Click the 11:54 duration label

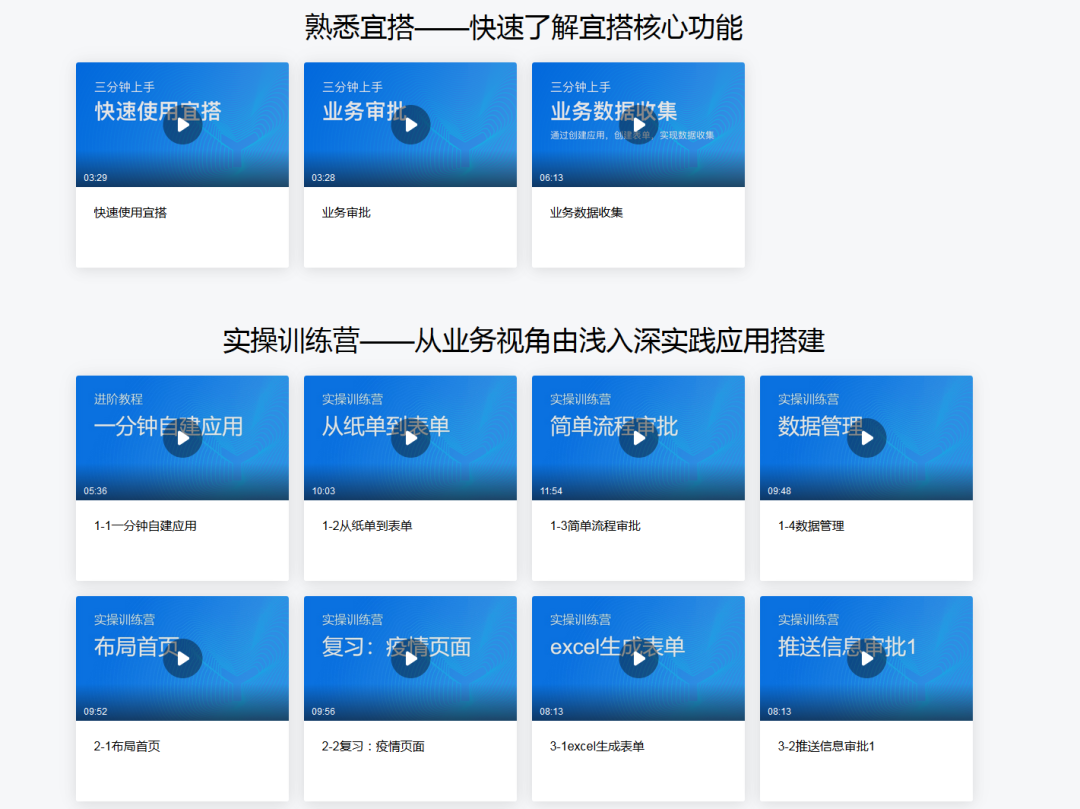point(551,491)
